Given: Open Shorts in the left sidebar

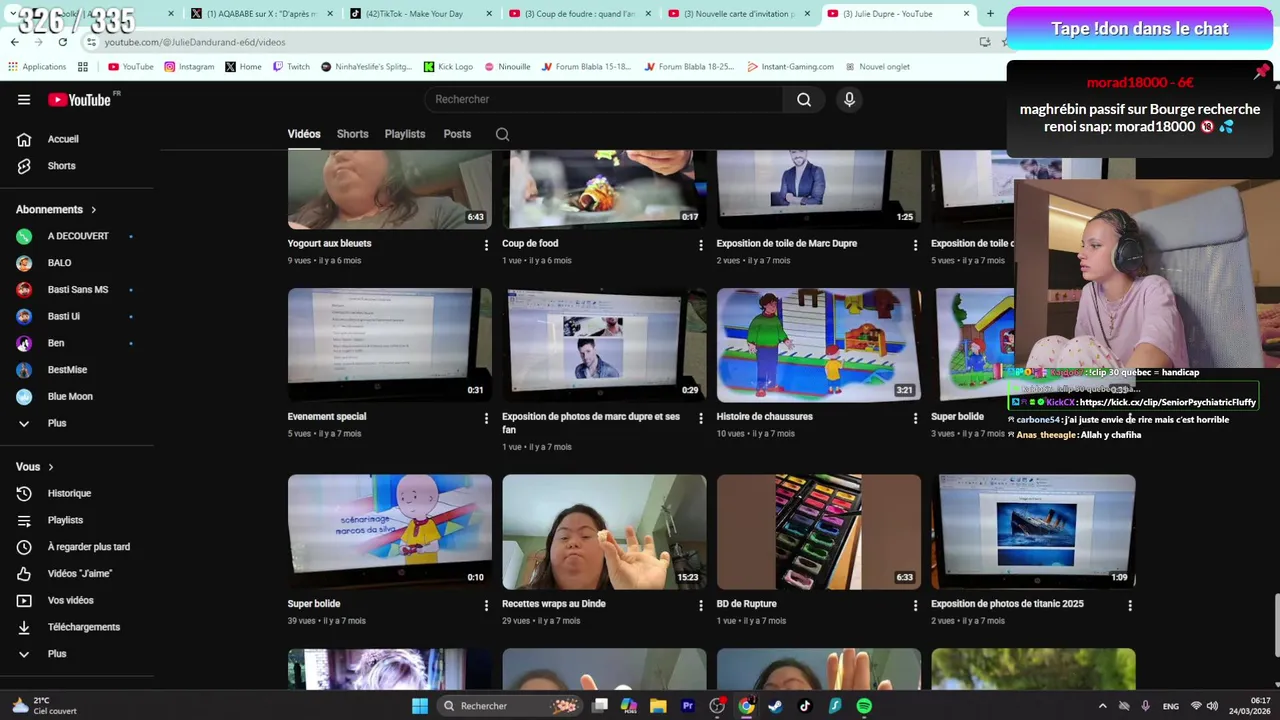Looking at the screenshot, I should [61, 166].
